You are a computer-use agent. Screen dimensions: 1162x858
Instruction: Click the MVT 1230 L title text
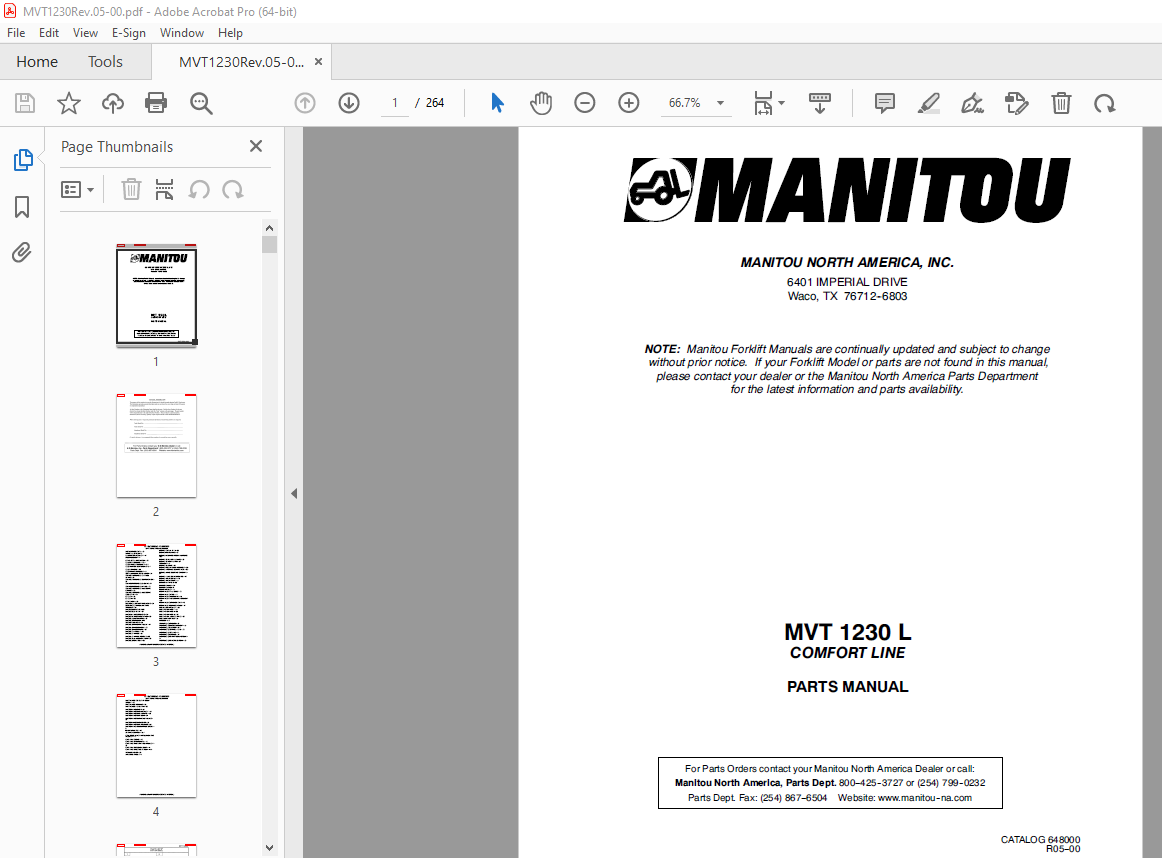click(847, 632)
